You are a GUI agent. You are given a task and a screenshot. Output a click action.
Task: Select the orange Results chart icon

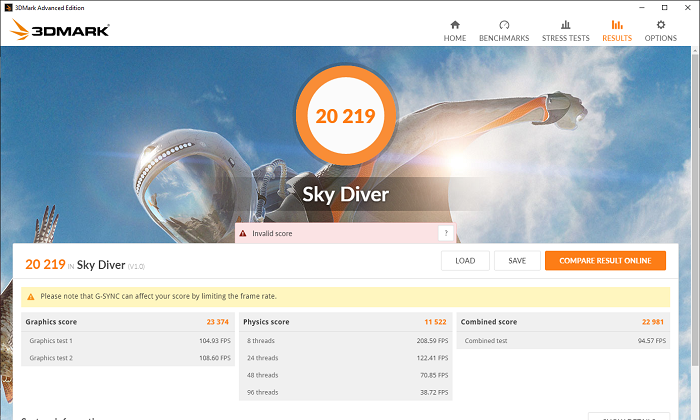616,25
